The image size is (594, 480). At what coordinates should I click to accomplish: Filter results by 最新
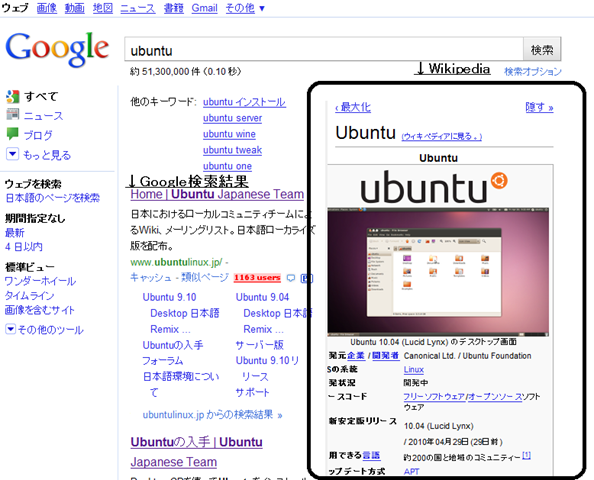[14, 232]
